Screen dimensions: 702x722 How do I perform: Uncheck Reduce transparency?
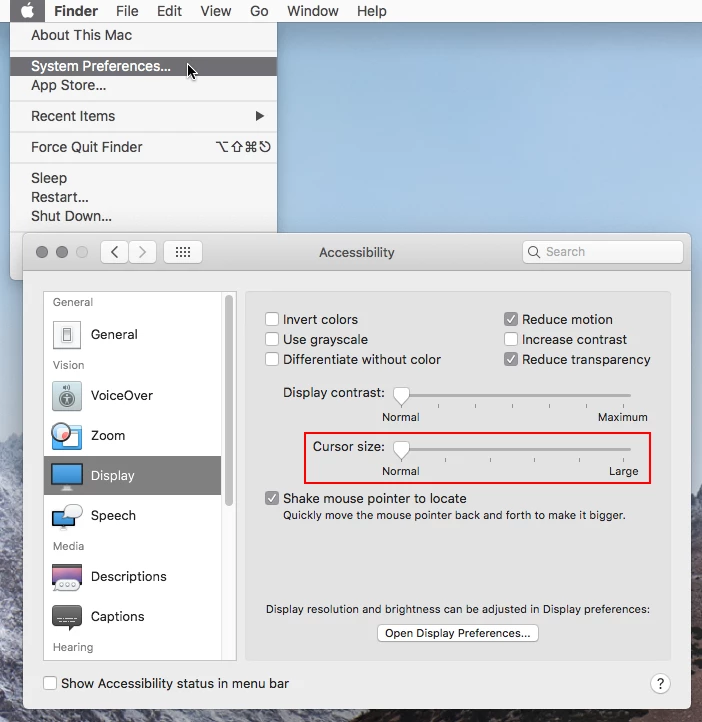(x=511, y=359)
